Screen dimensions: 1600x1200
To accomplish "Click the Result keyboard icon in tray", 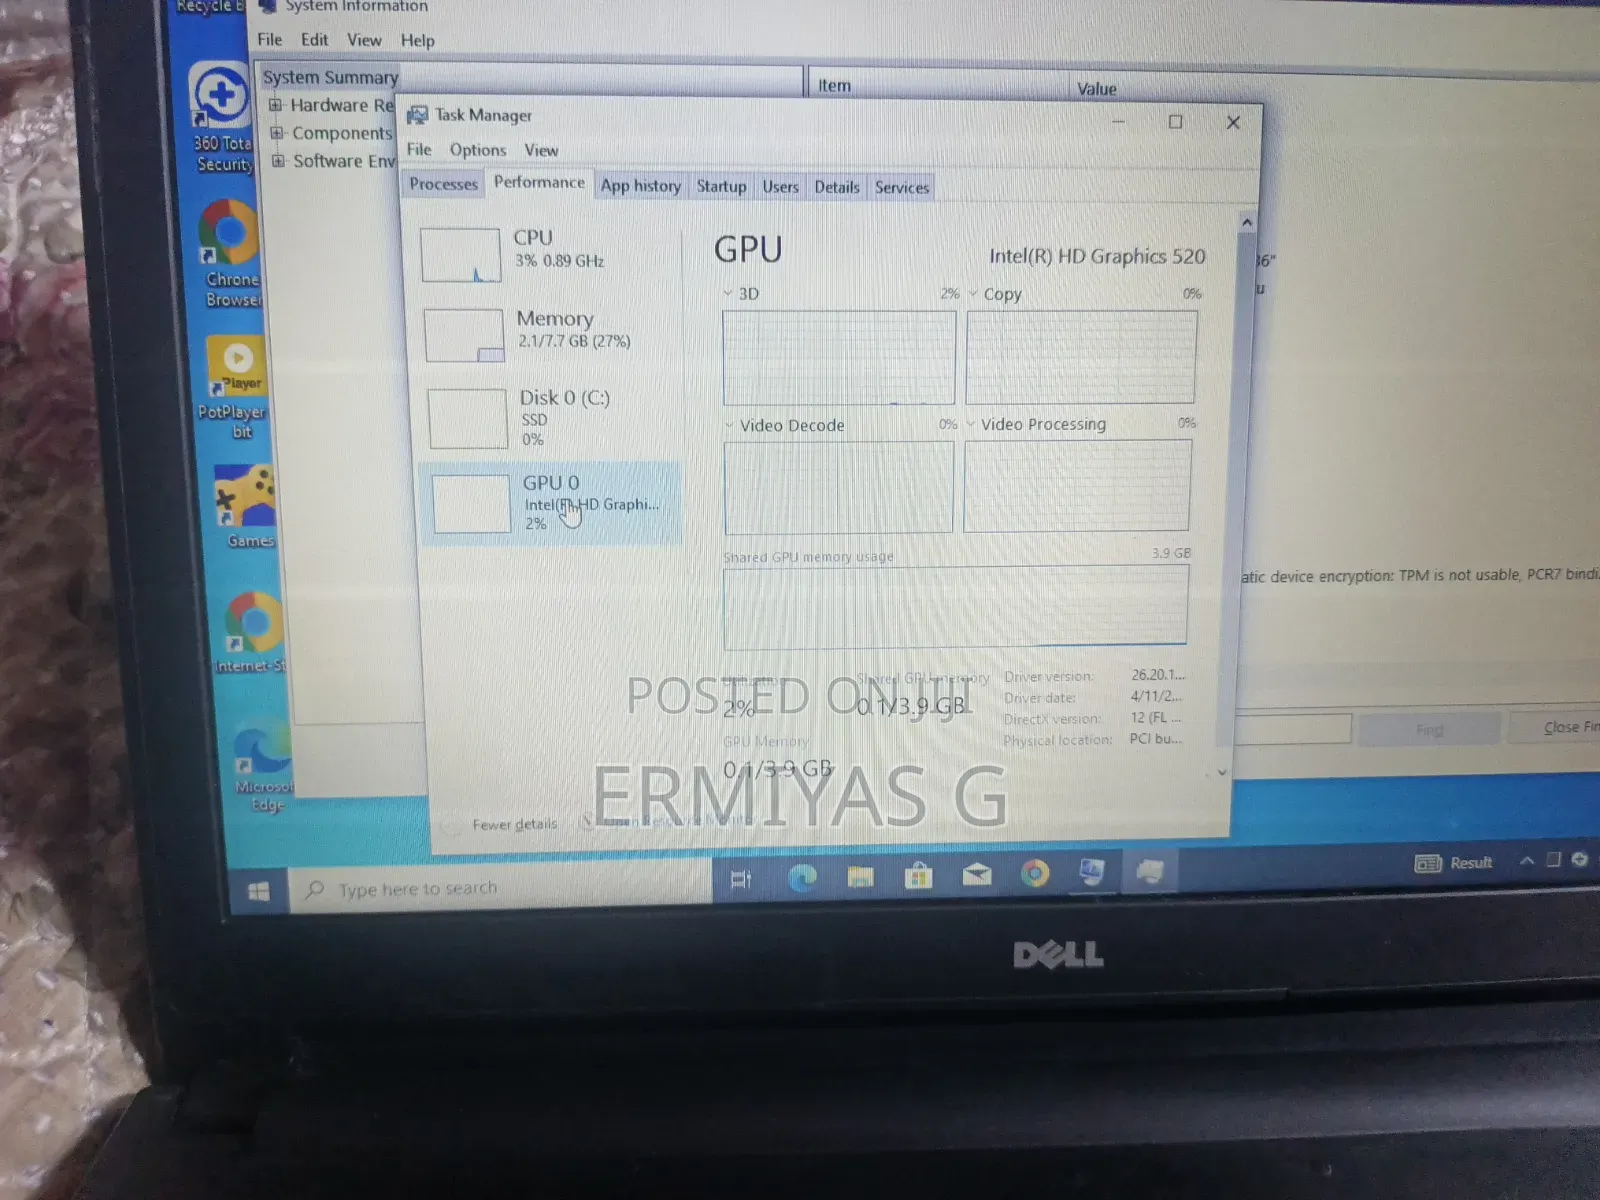I will [1428, 863].
